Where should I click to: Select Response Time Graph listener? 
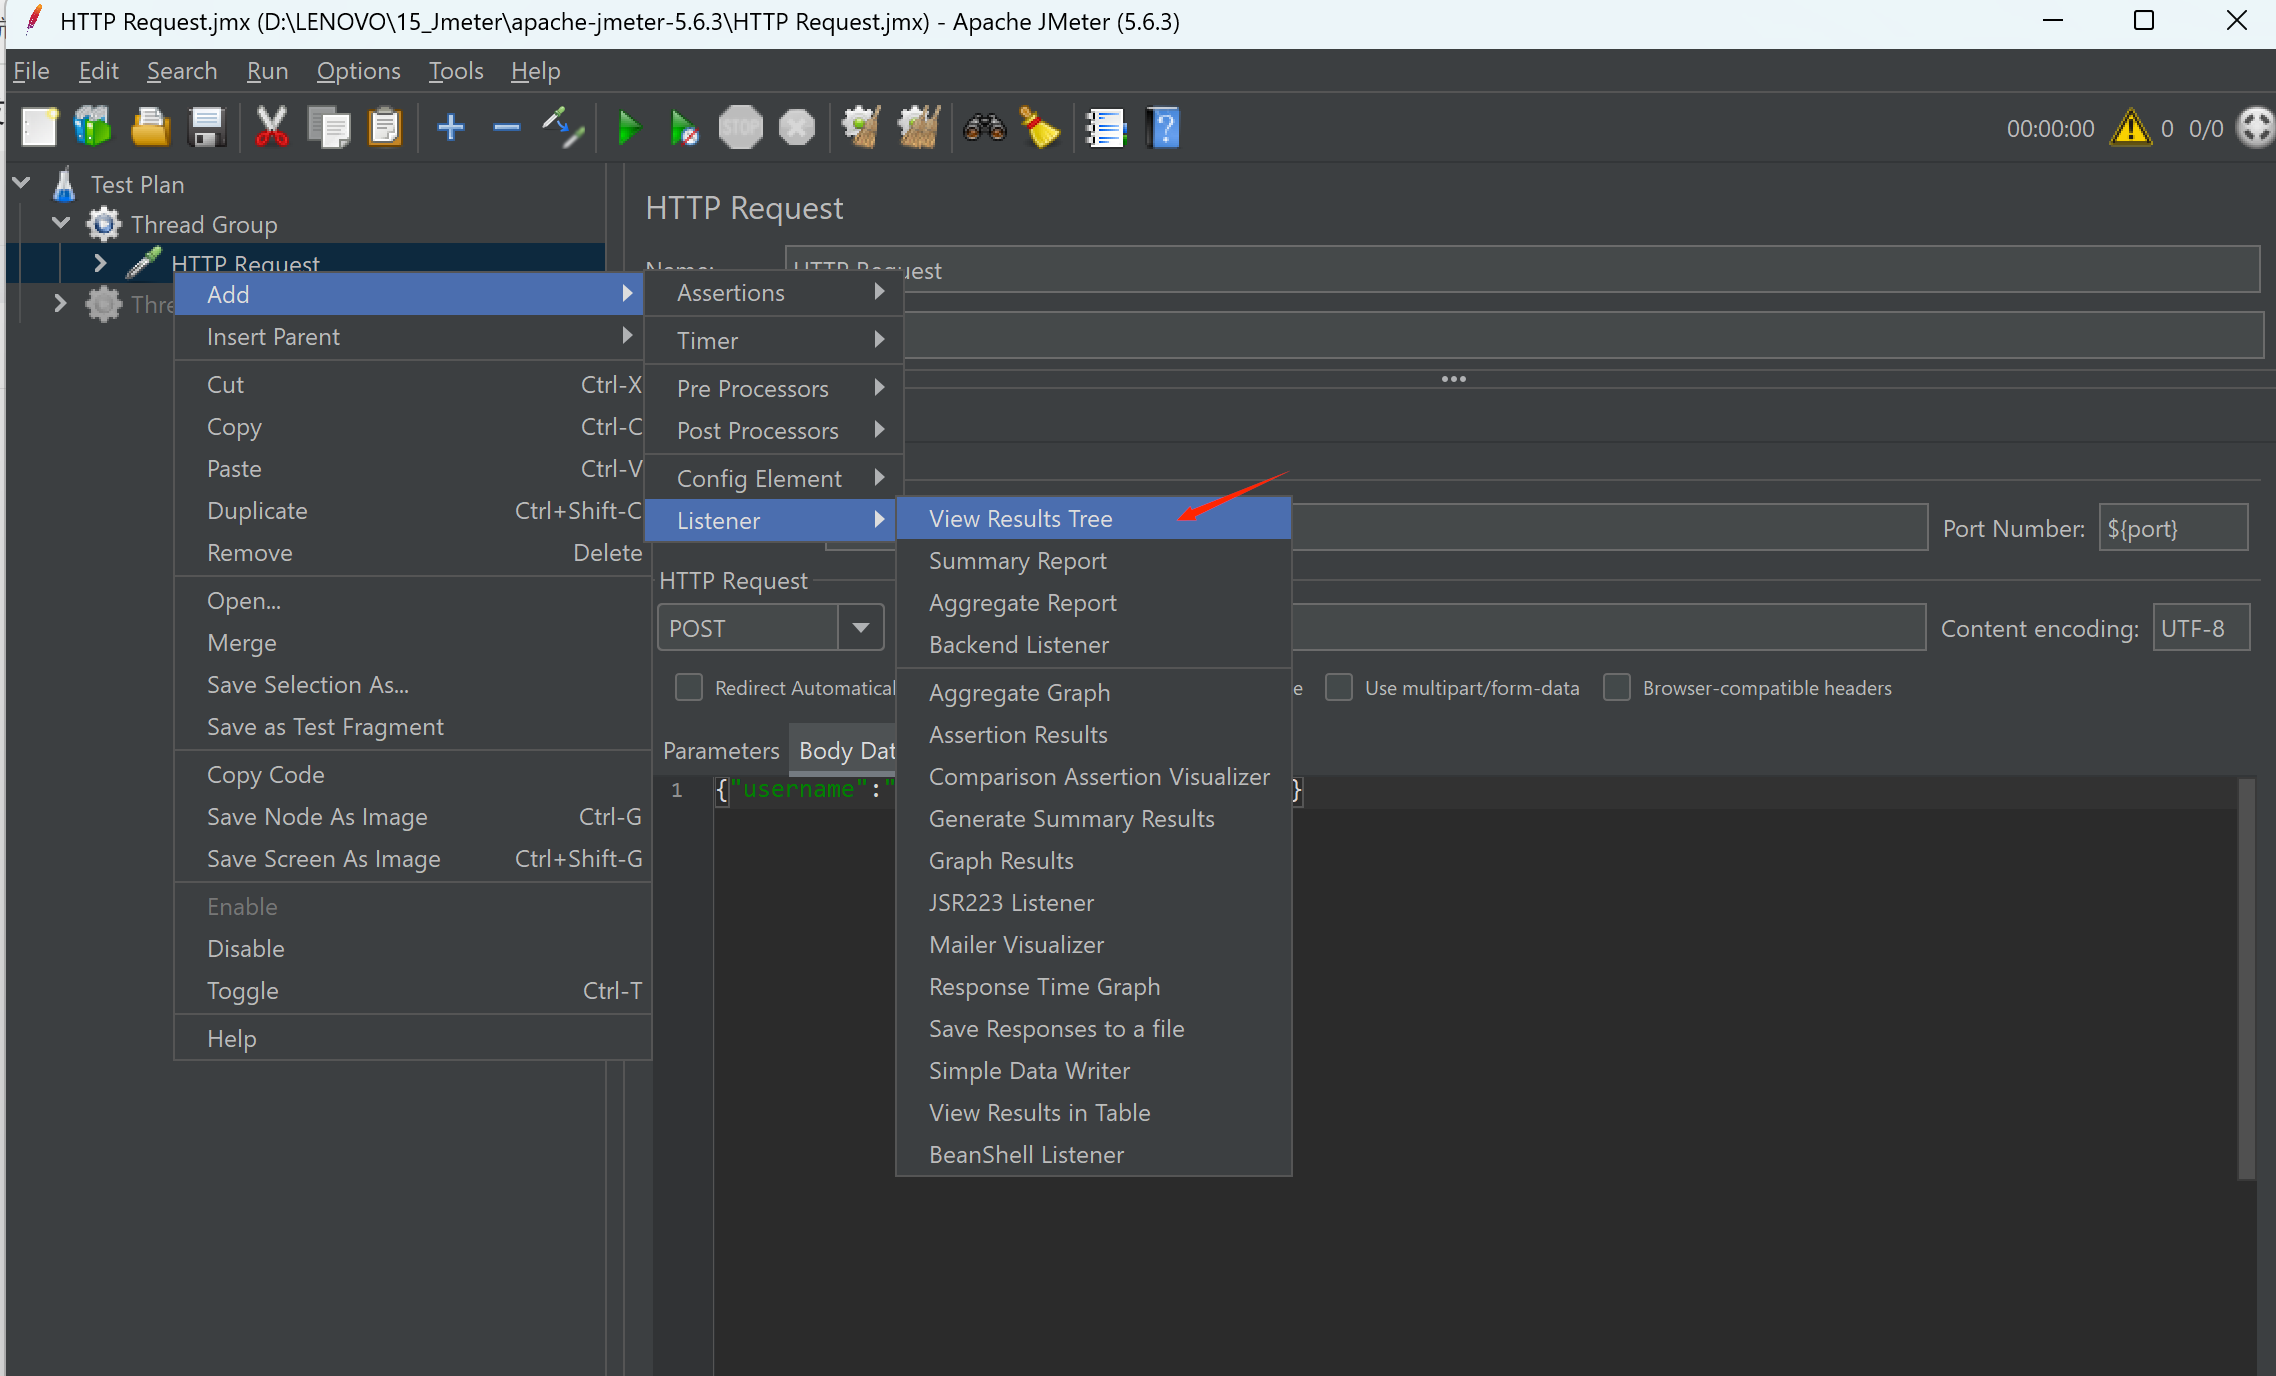pos(1094,987)
